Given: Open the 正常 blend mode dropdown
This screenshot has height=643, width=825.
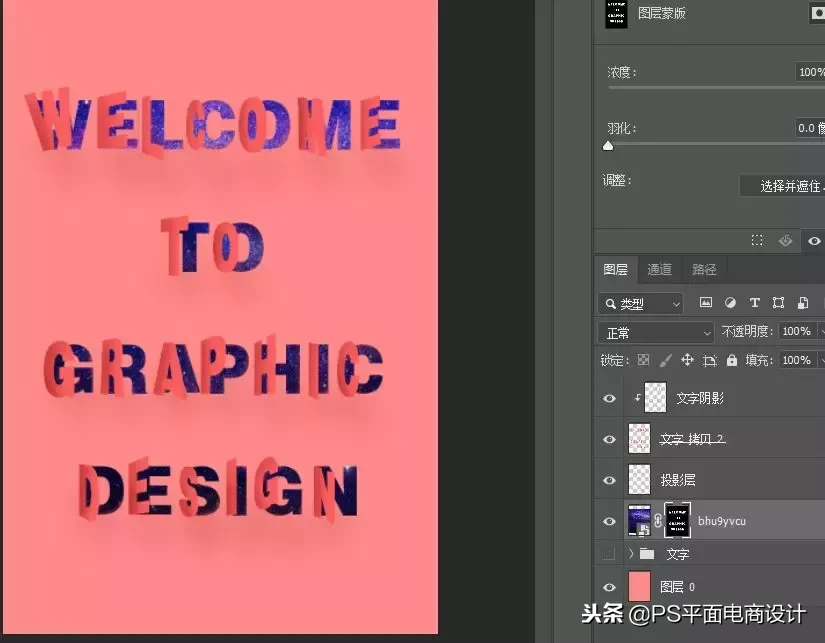Looking at the screenshot, I should 656,333.
